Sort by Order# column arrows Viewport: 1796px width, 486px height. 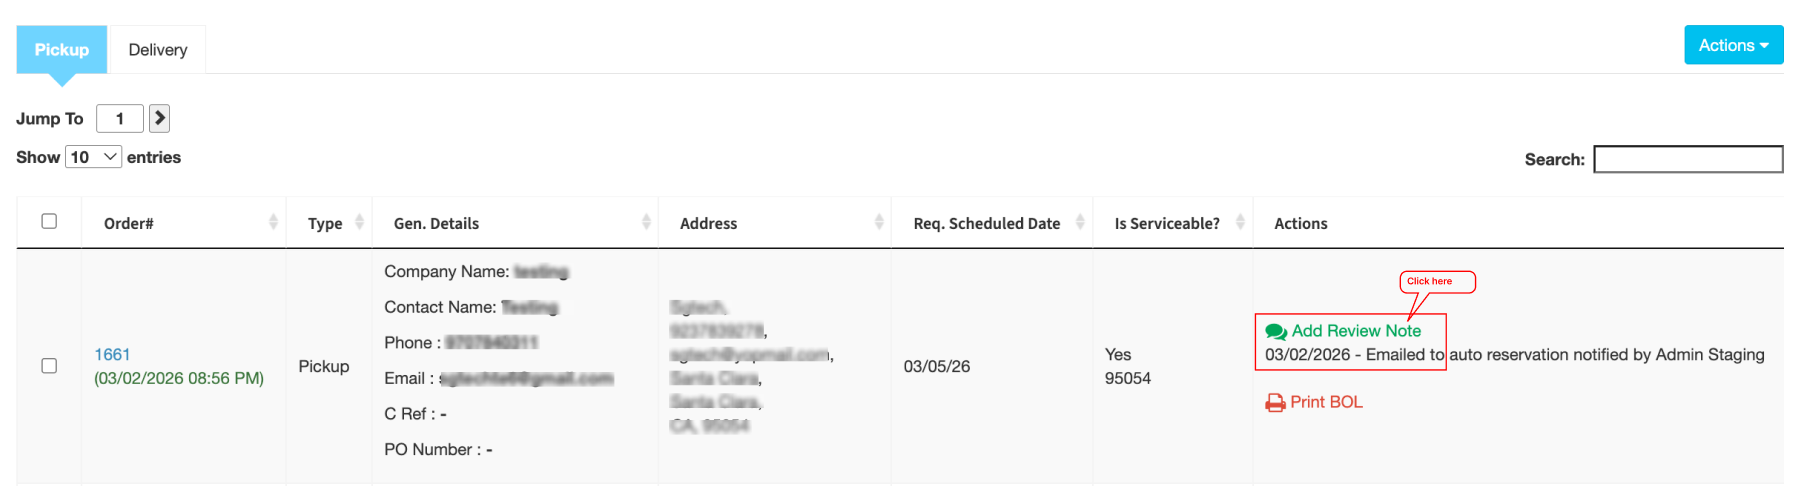pyautogui.click(x=273, y=223)
